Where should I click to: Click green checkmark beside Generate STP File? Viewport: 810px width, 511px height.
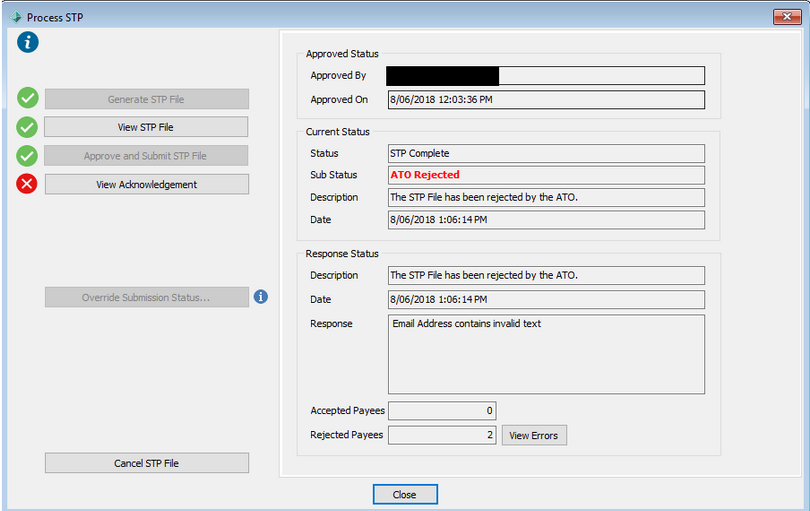28,98
